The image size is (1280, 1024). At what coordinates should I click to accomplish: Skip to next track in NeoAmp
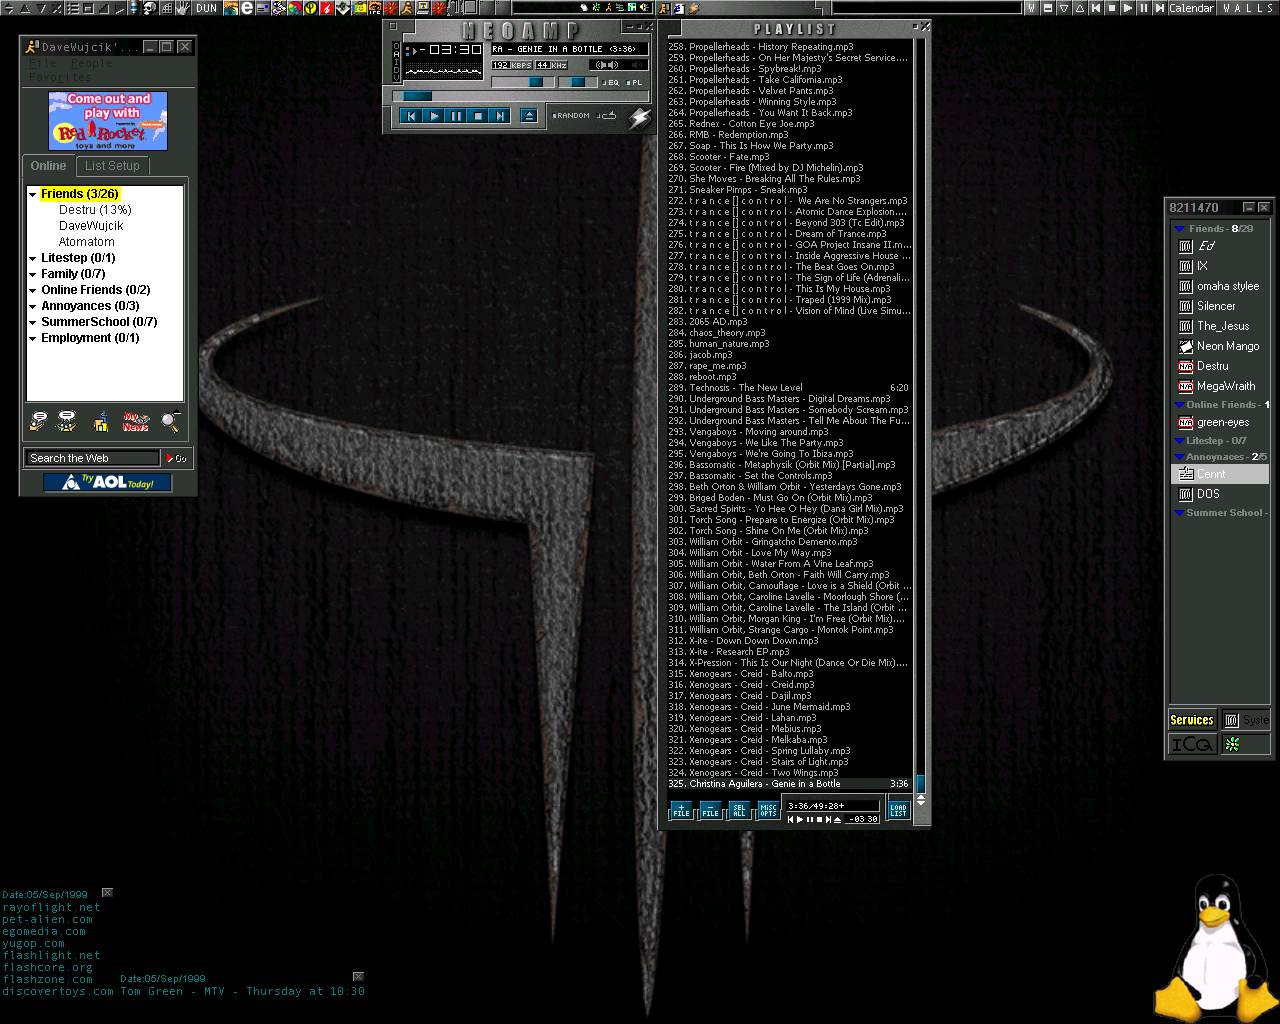tap(500, 116)
